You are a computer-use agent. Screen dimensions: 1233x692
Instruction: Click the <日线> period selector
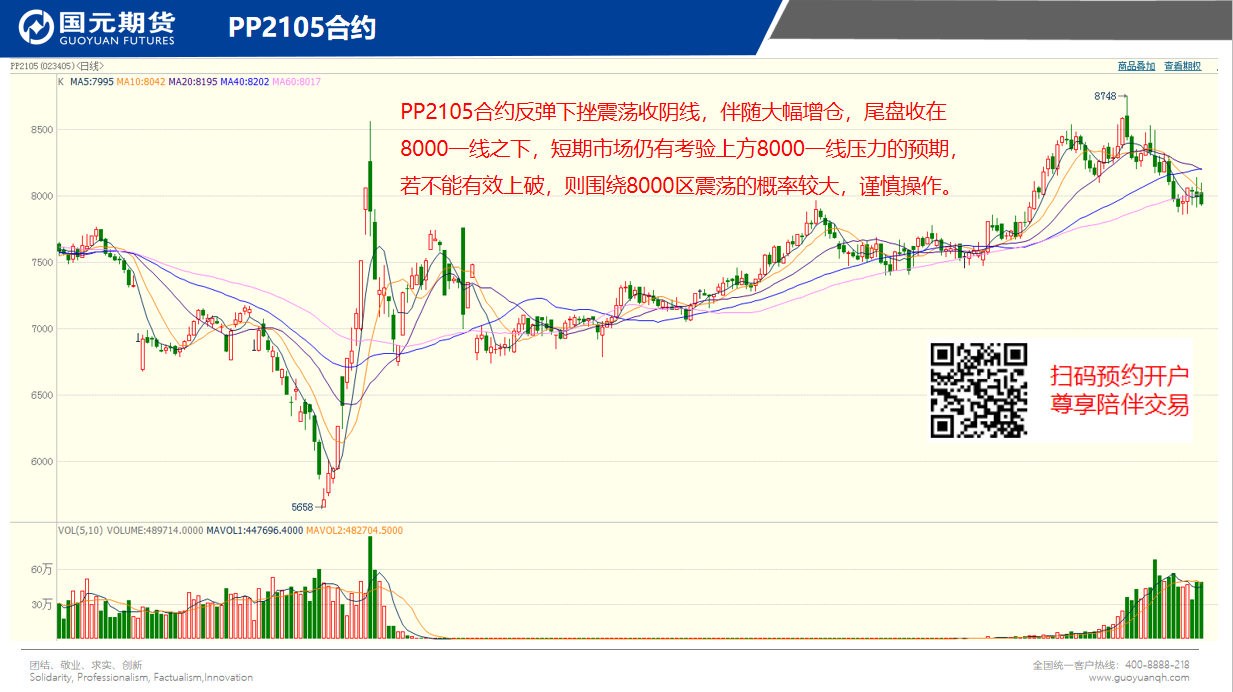coord(89,66)
